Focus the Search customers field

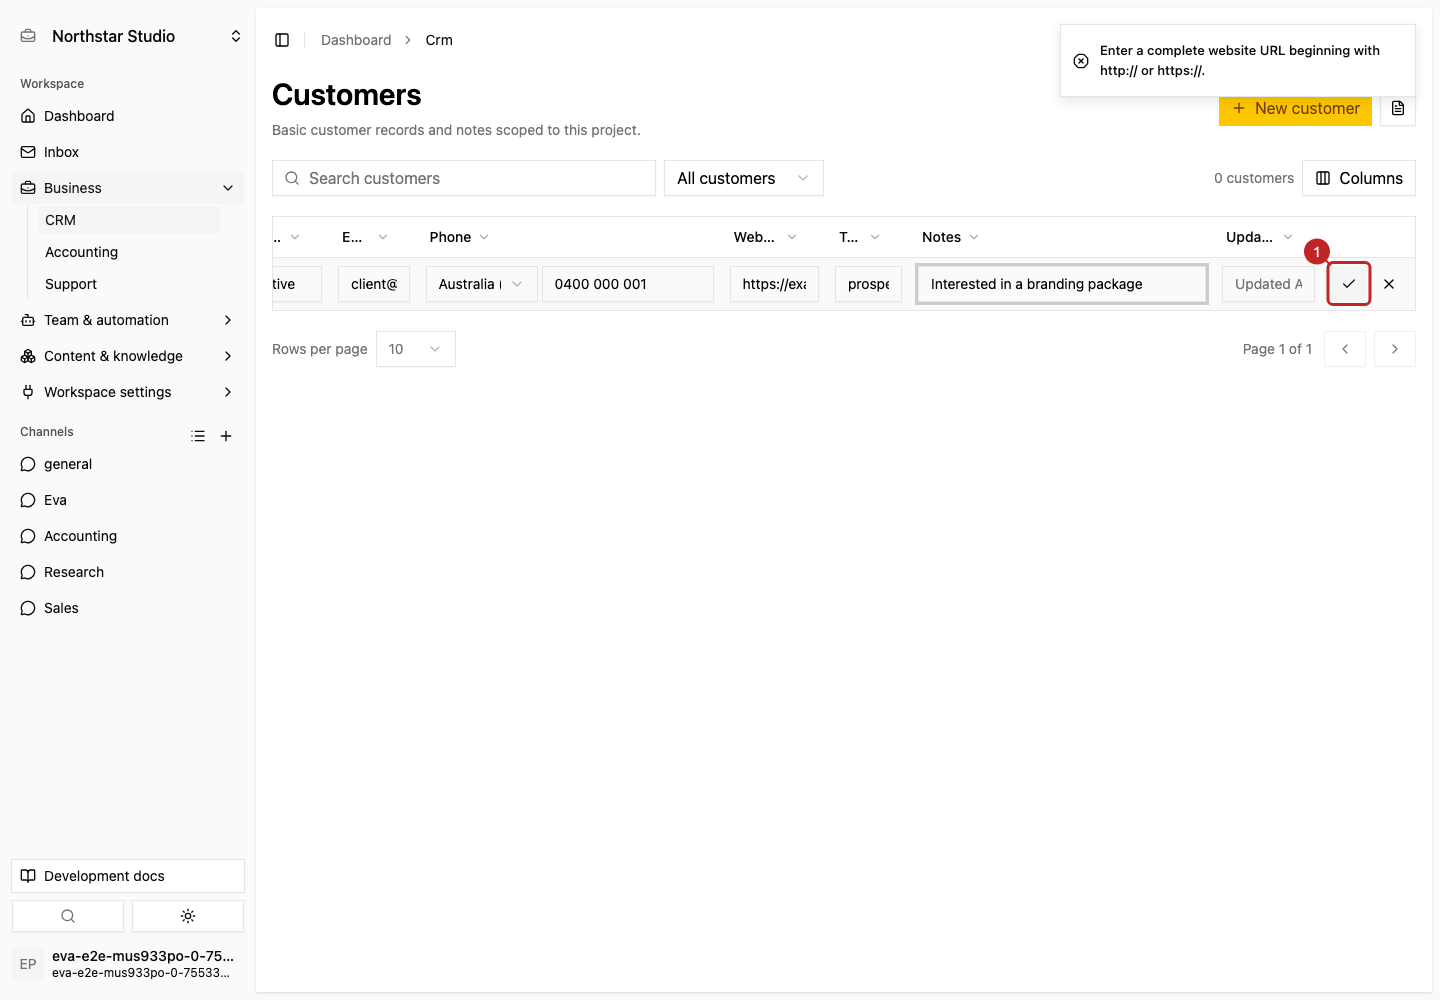464,178
